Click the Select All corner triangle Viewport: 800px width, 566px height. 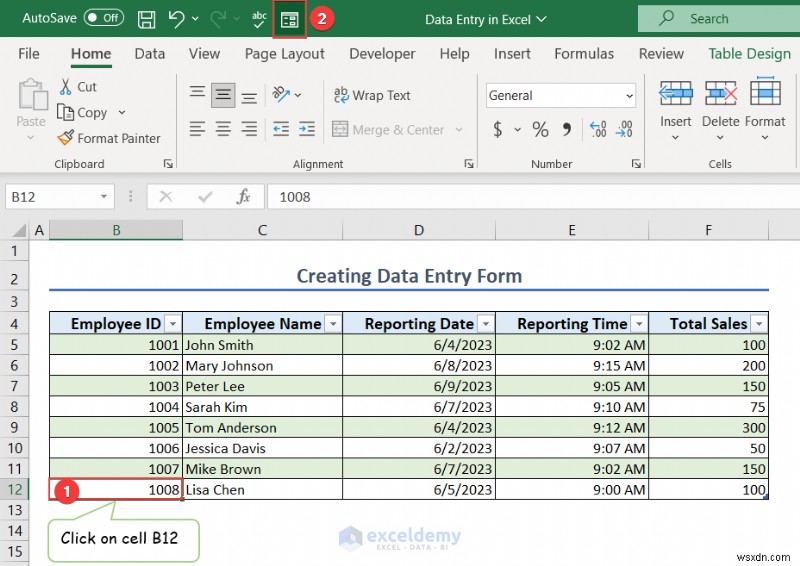[x=19, y=231]
